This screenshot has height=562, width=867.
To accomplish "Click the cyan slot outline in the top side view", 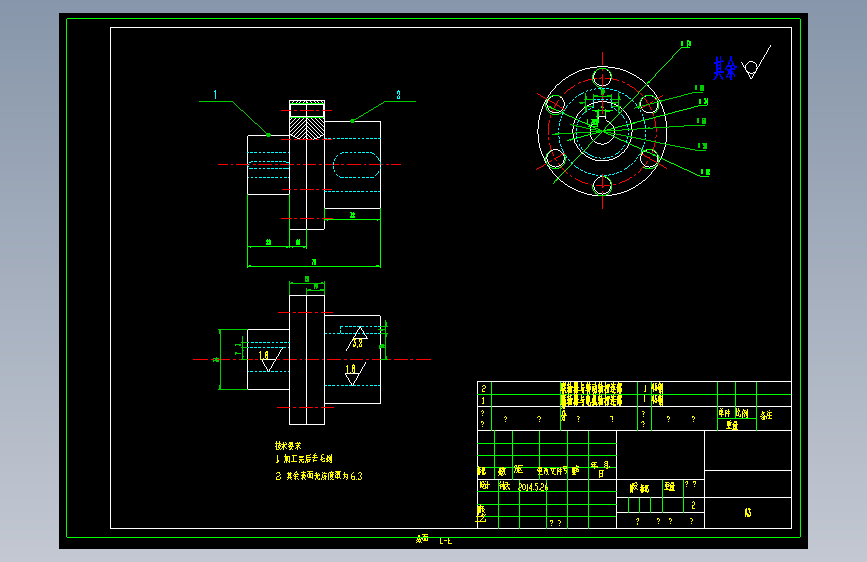I will point(357,165).
